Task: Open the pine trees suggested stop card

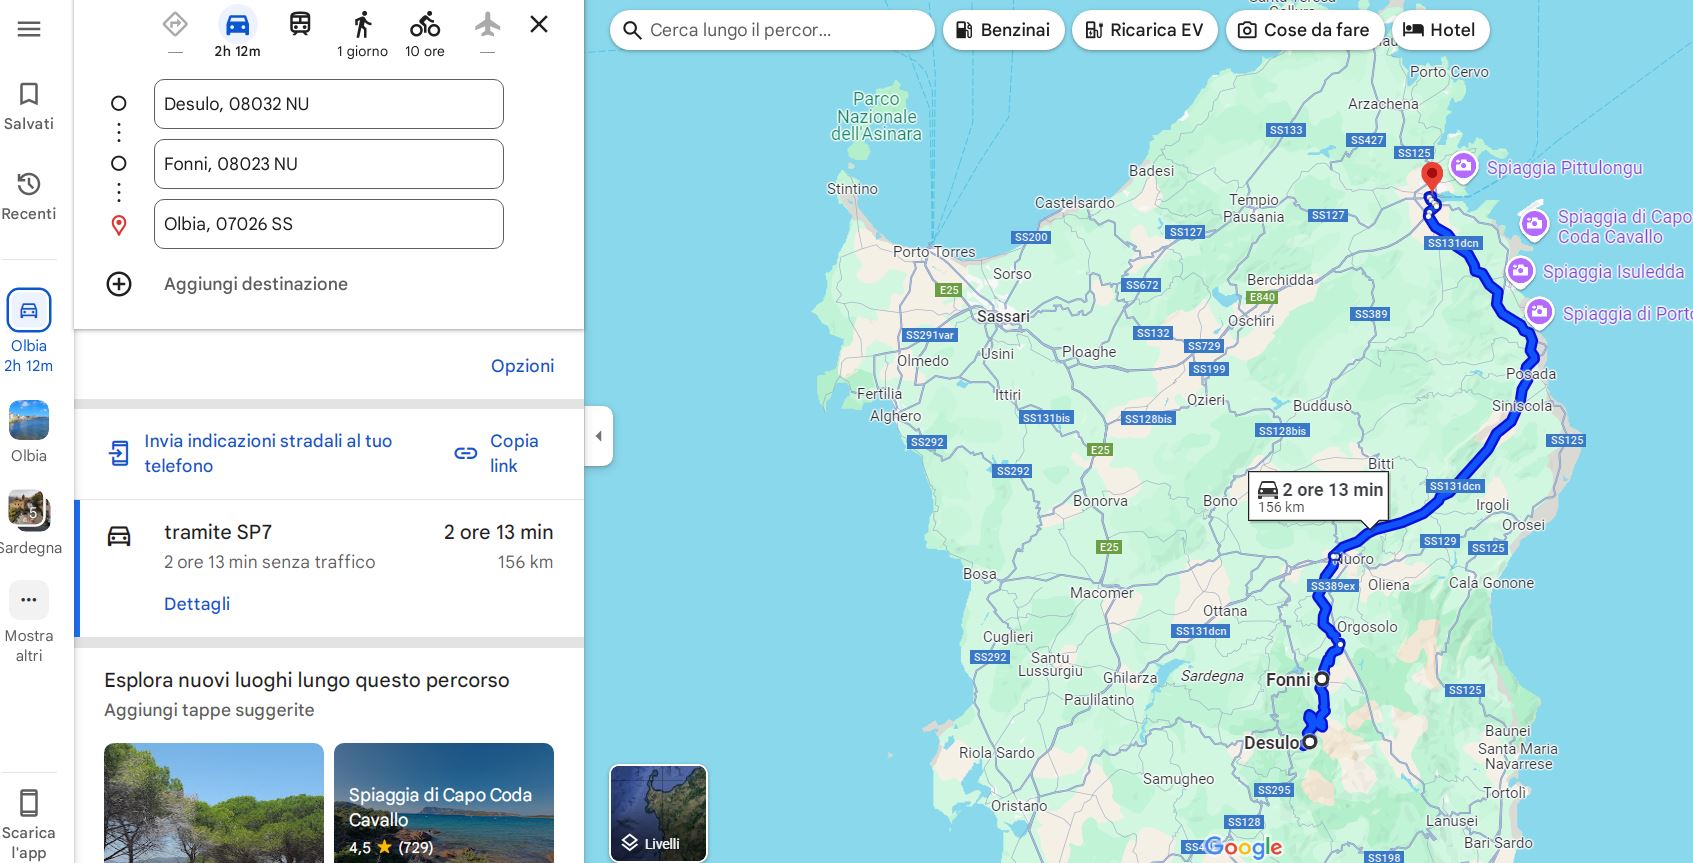Action: pyautogui.click(x=214, y=803)
